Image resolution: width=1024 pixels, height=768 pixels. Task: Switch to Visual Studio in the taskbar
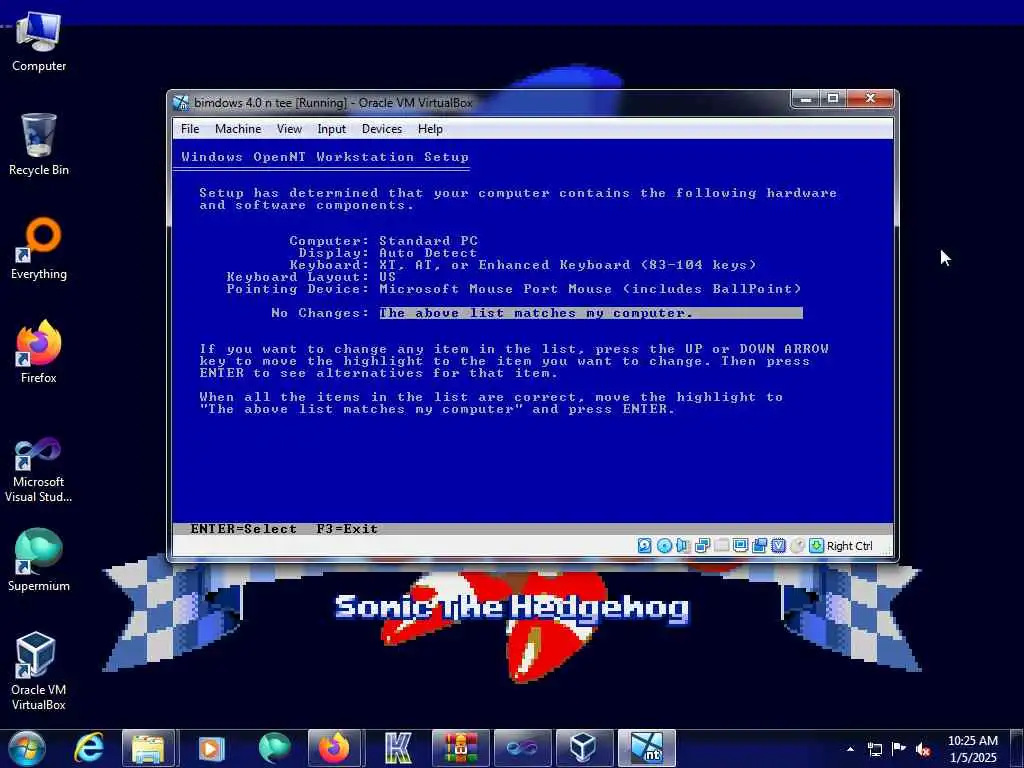point(522,748)
